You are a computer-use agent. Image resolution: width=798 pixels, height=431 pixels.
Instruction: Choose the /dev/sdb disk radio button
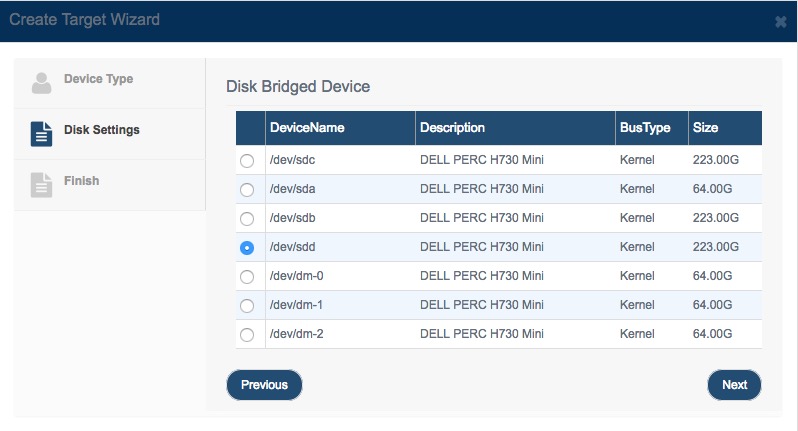tap(247, 219)
